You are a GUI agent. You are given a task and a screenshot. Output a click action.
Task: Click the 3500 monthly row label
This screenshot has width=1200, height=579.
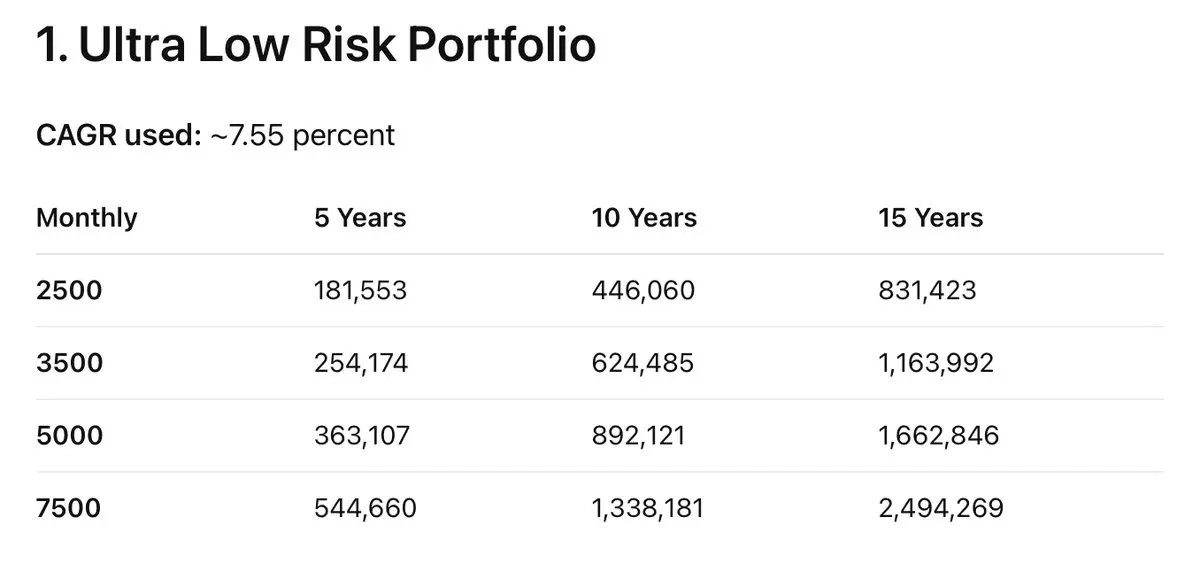(x=69, y=362)
